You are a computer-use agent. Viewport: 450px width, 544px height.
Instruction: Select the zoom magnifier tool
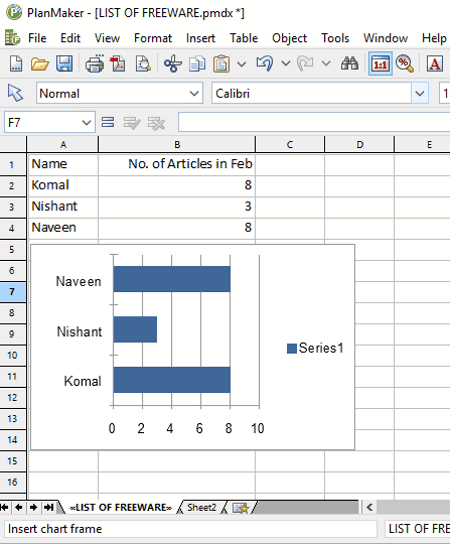(405, 64)
